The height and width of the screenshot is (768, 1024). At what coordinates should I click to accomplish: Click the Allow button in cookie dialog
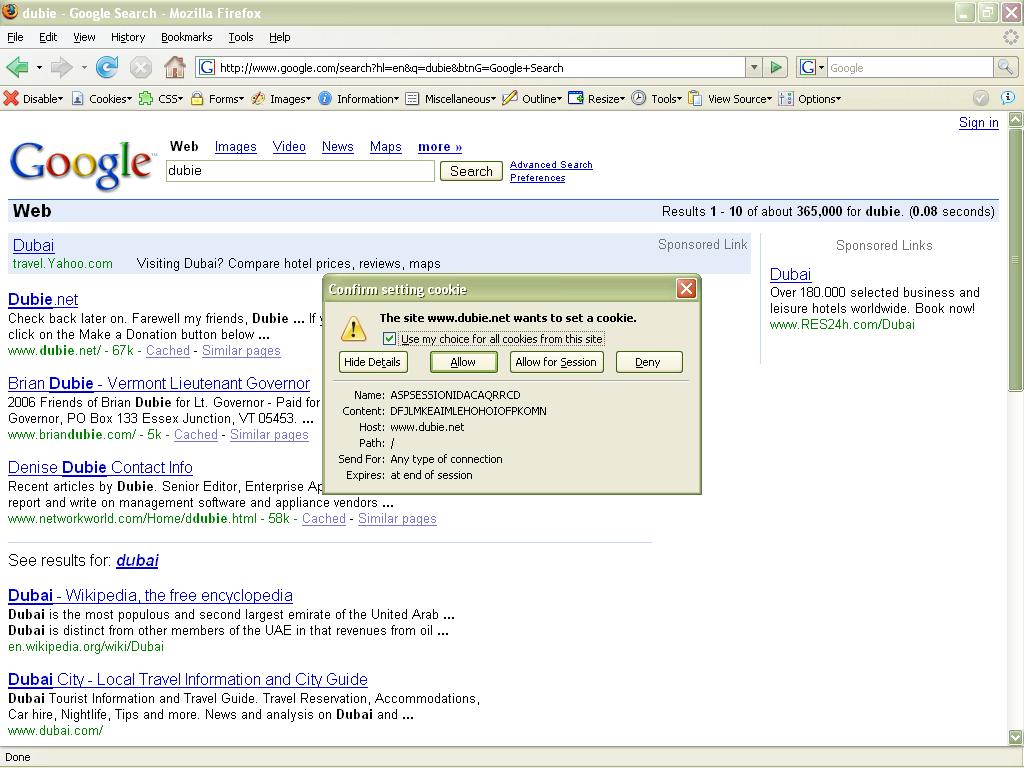pos(463,362)
